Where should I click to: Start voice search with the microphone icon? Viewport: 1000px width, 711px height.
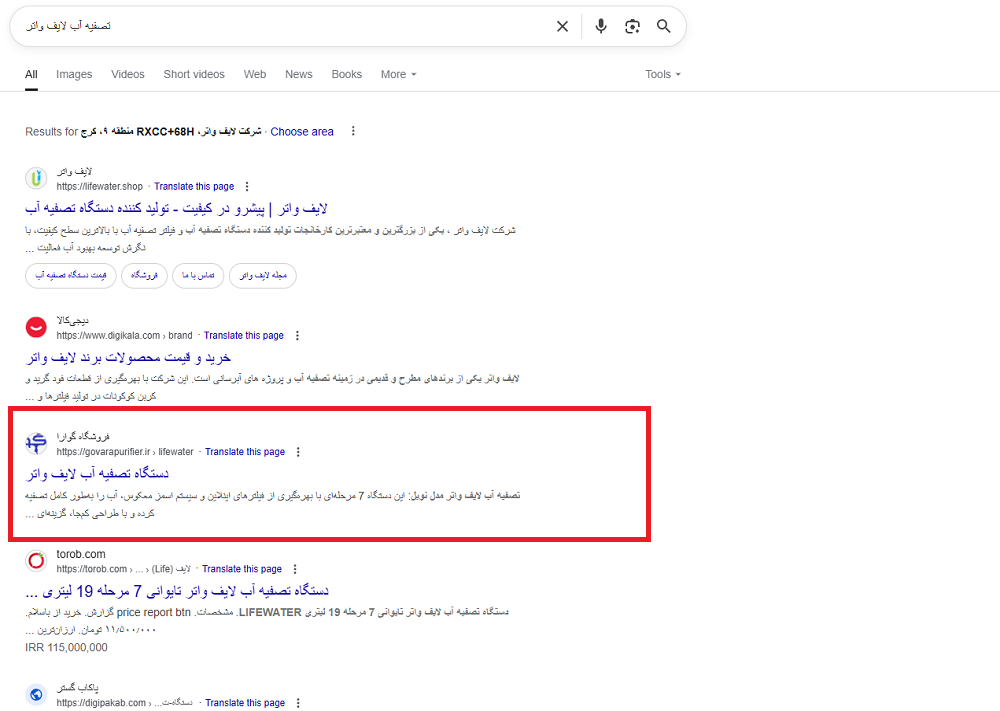tap(601, 26)
